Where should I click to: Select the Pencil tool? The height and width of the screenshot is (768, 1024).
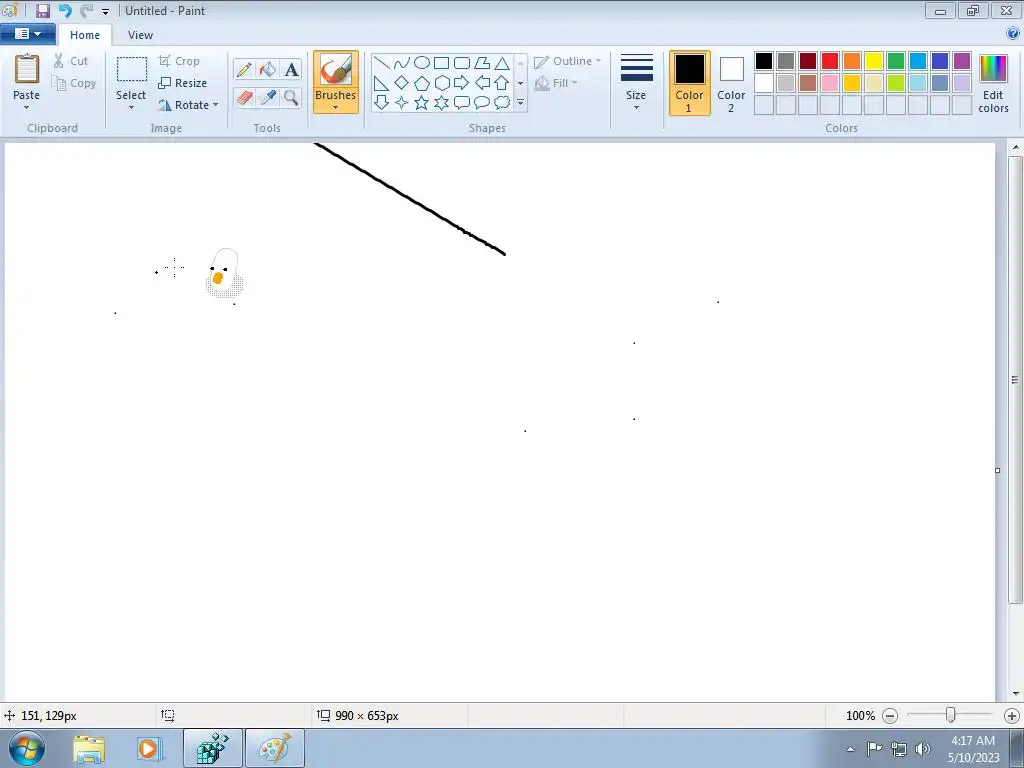pos(244,70)
